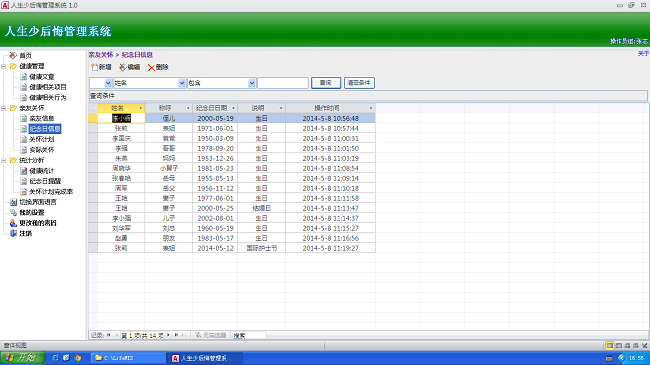This screenshot has height=365, width=650.
Task: Open the 姓名 column filter arrow
Action: pos(141,108)
